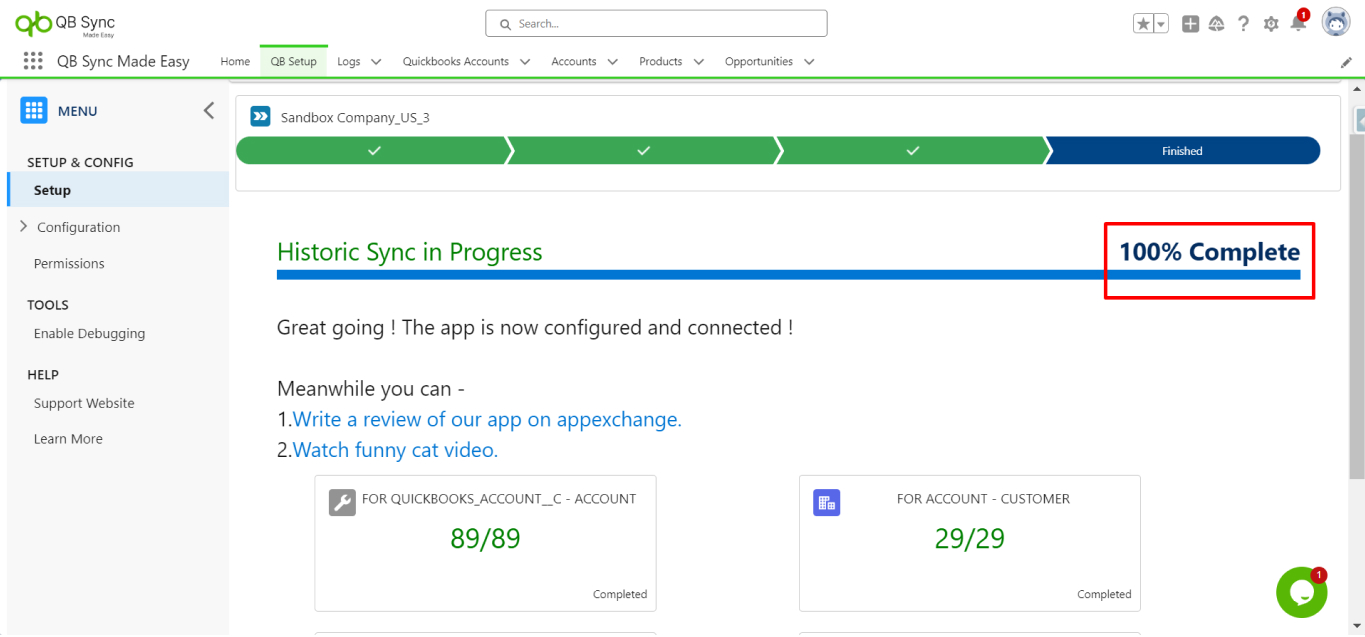Expand the Opportunities tab dropdown chevron
The image size is (1365, 637).
coord(808,62)
